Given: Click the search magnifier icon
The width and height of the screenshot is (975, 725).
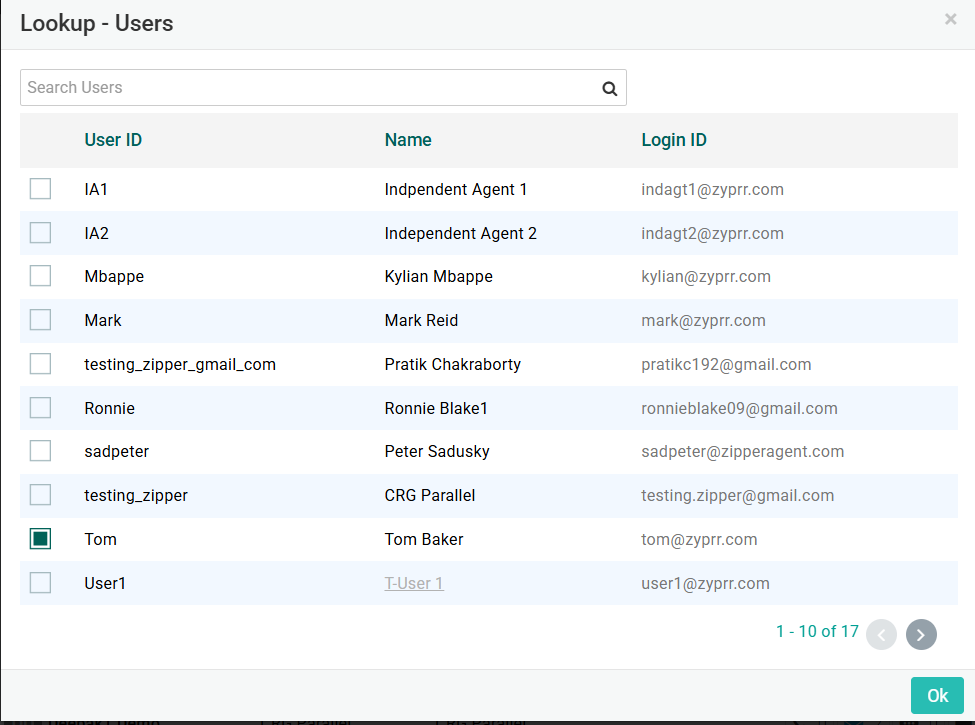Looking at the screenshot, I should [609, 88].
